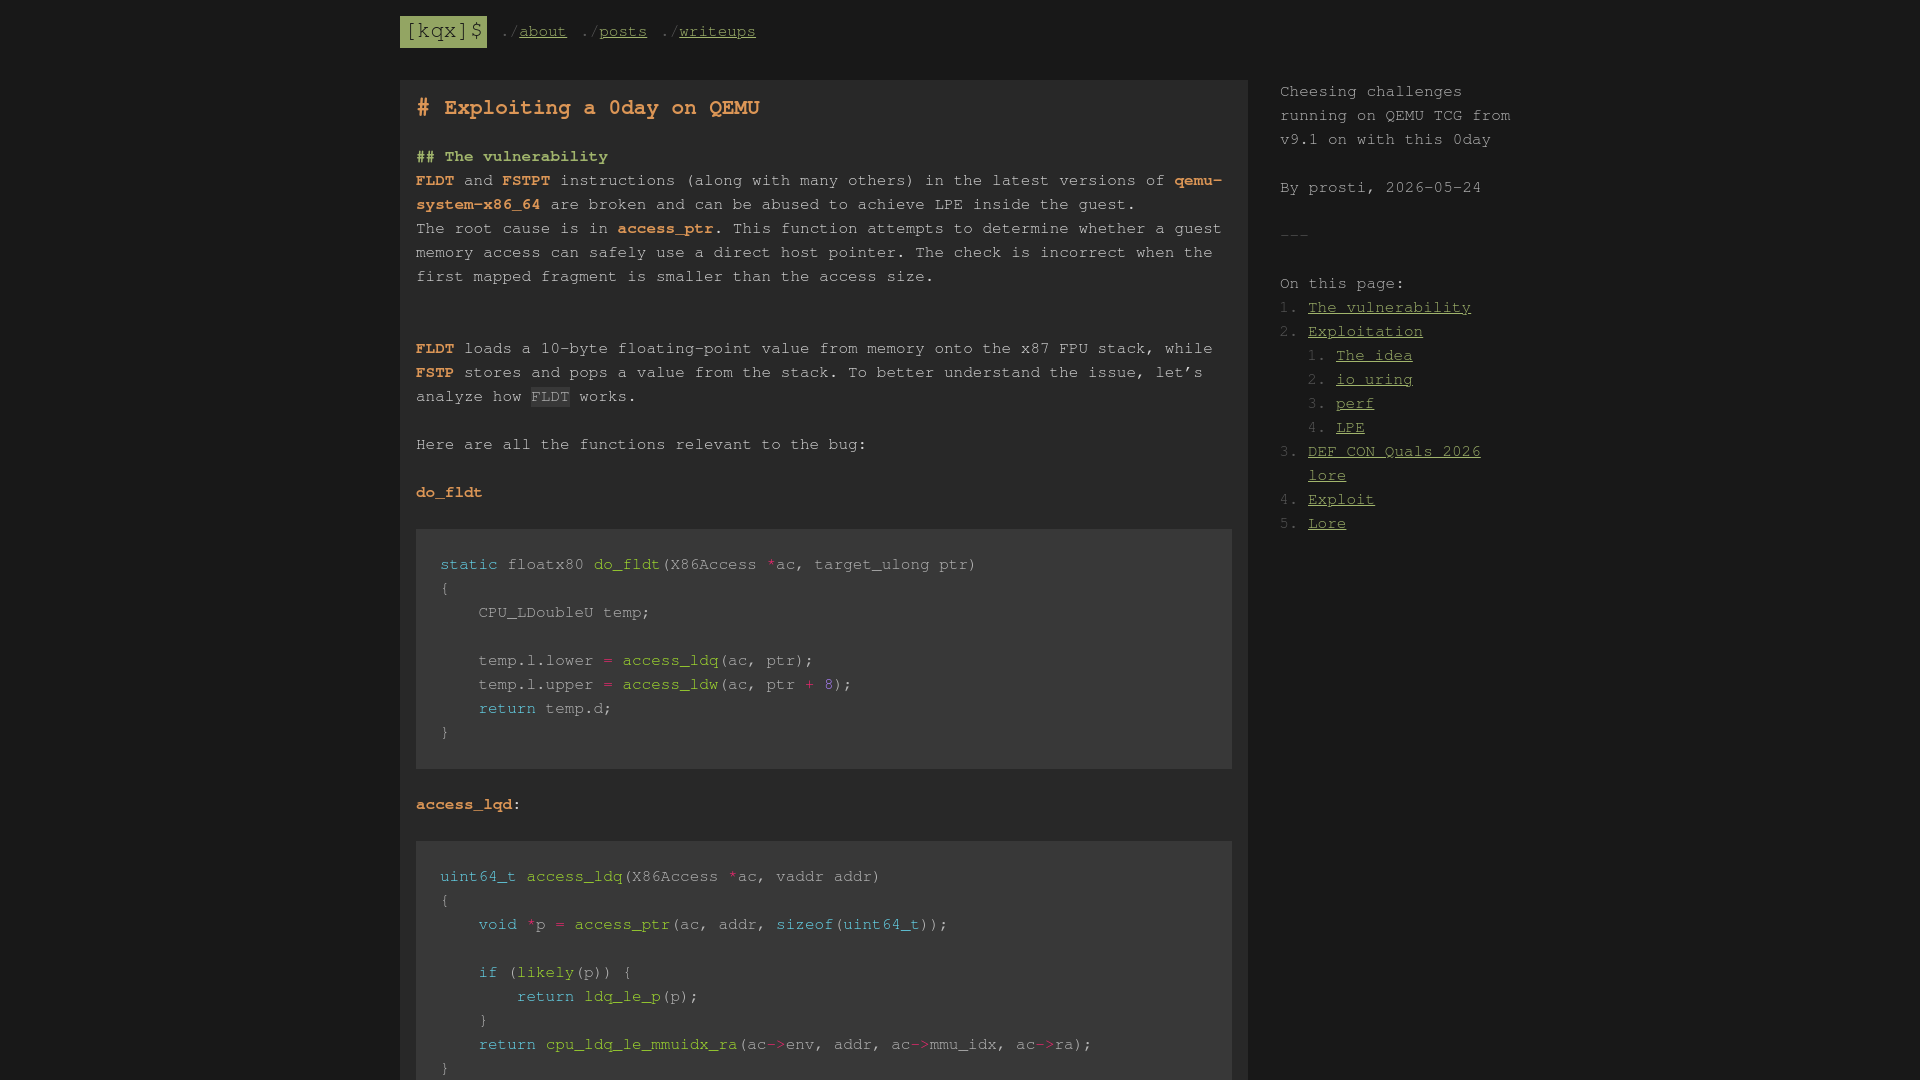The image size is (1920, 1080).
Task: Click the bold access_ptr text
Action: click(665, 229)
